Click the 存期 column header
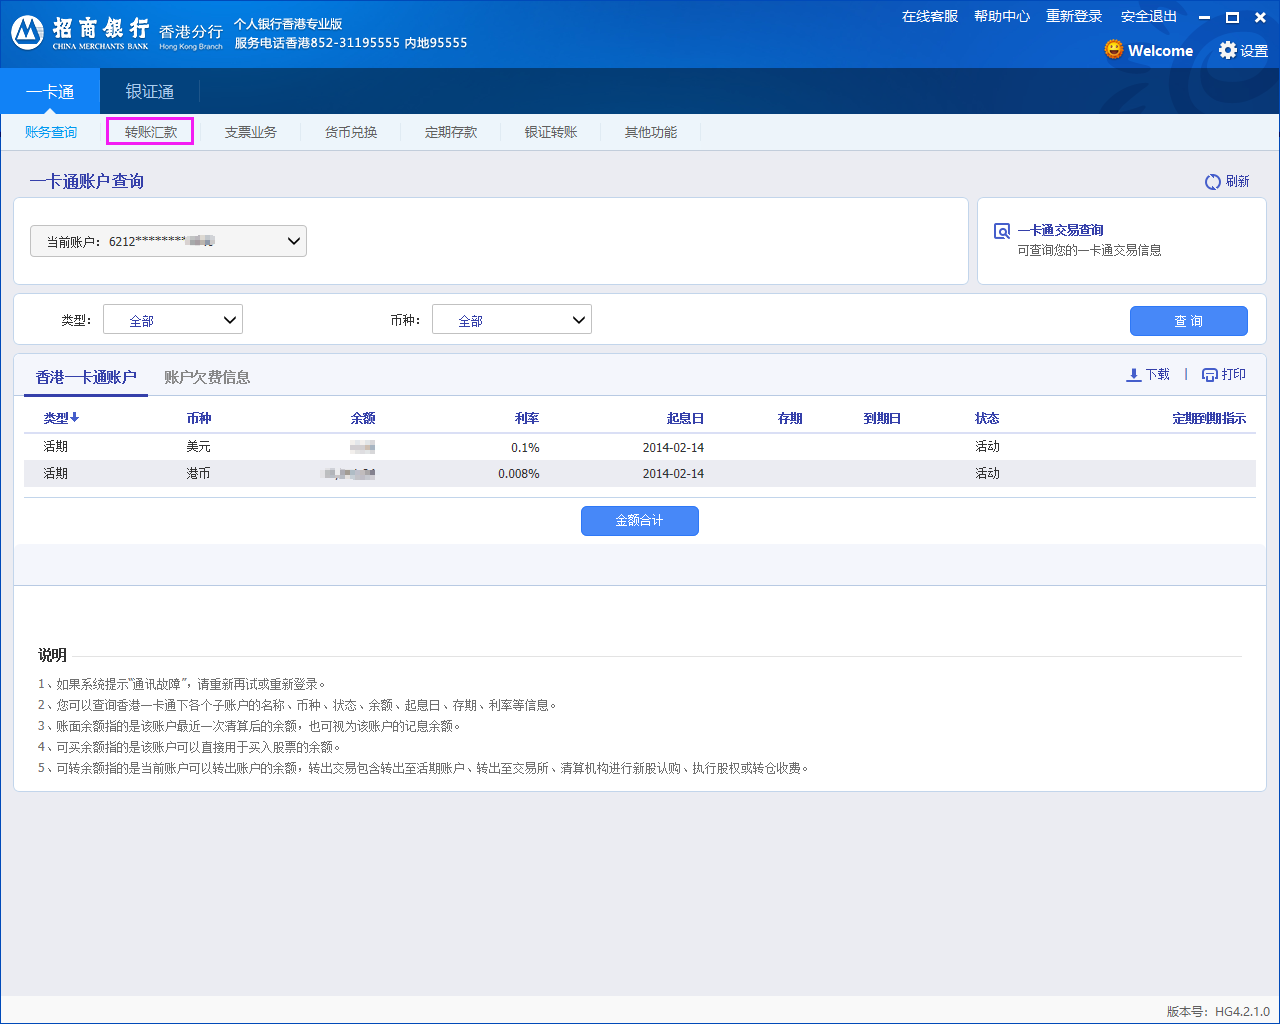The image size is (1280, 1024). (790, 418)
